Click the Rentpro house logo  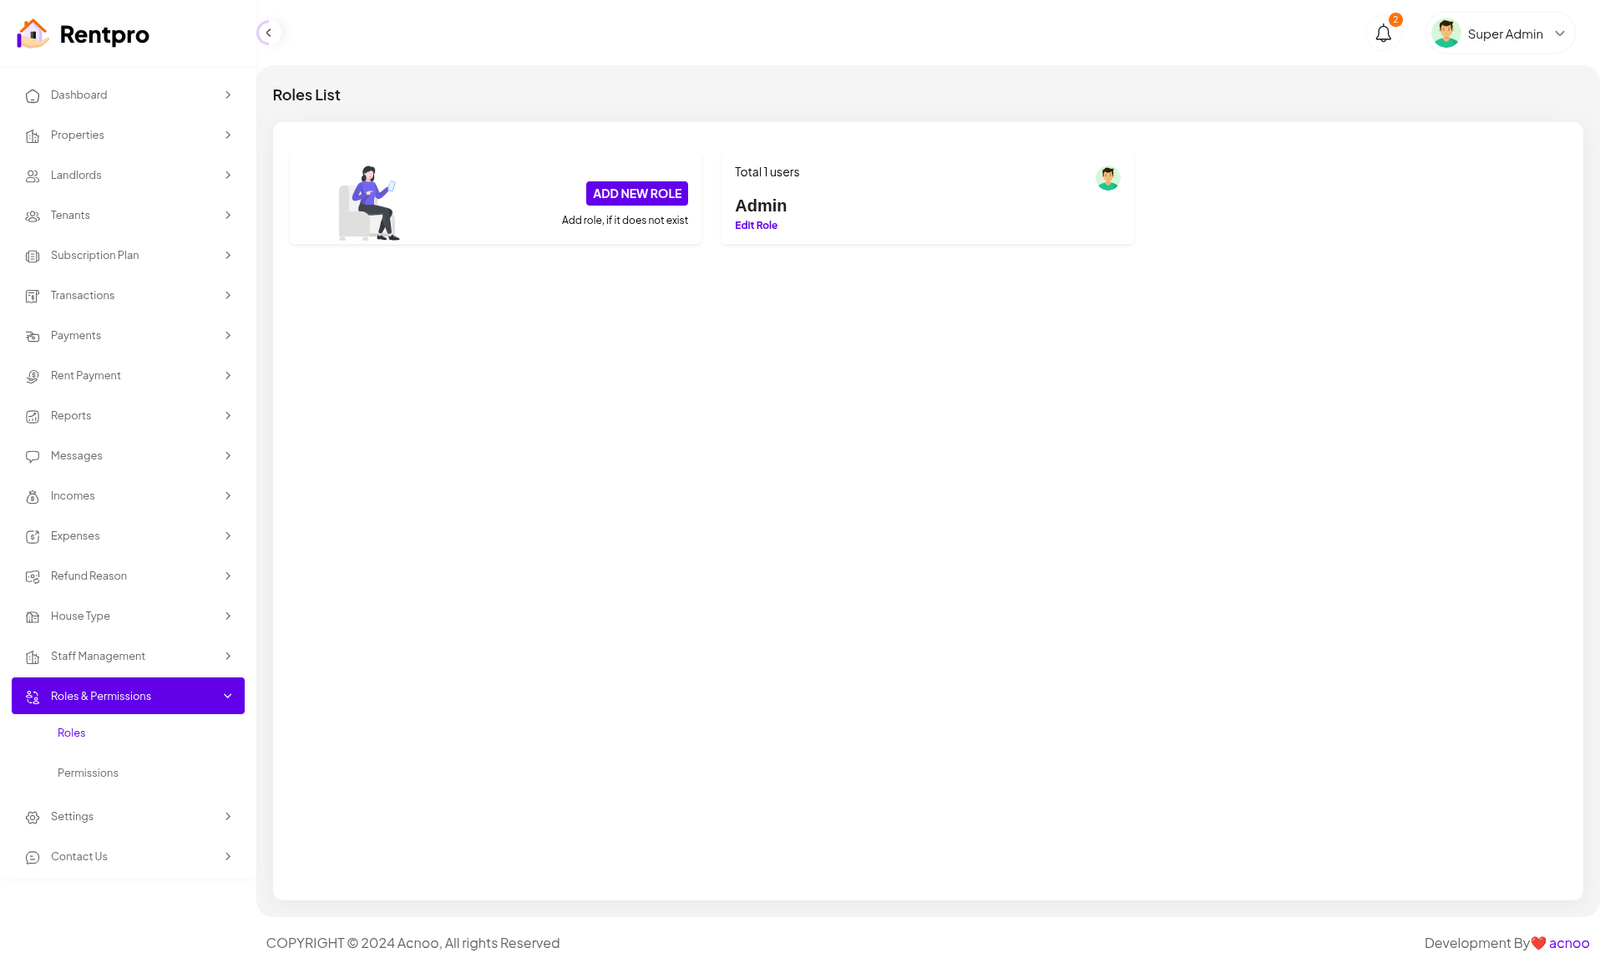(32, 34)
